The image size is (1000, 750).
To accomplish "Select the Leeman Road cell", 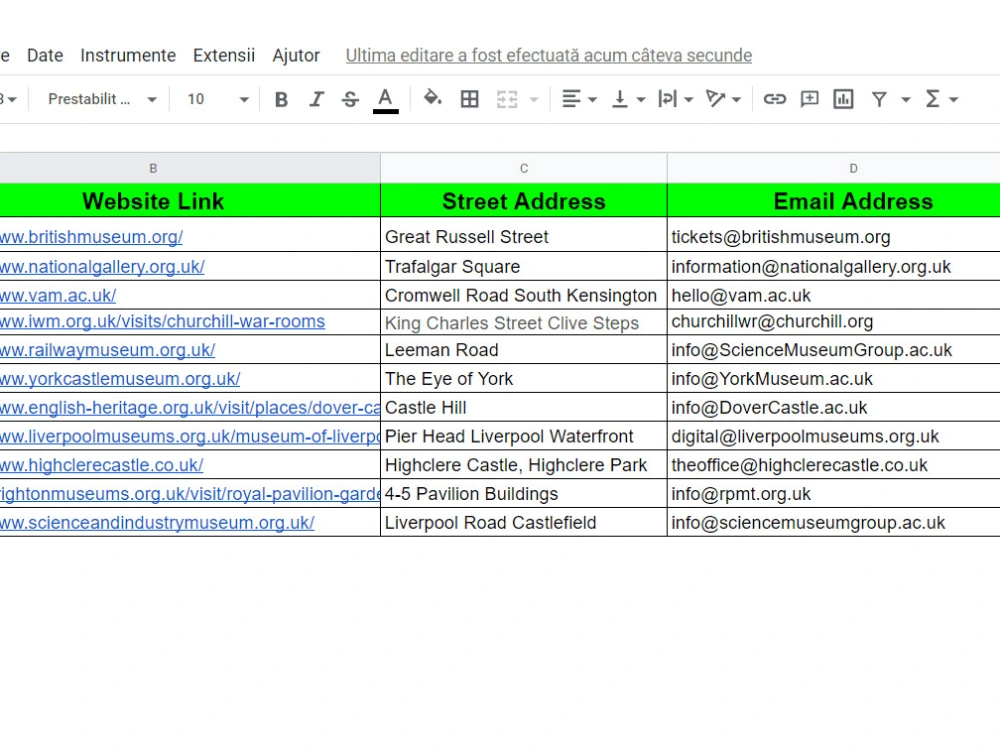I will pyautogui.click(x=524, y=349).
